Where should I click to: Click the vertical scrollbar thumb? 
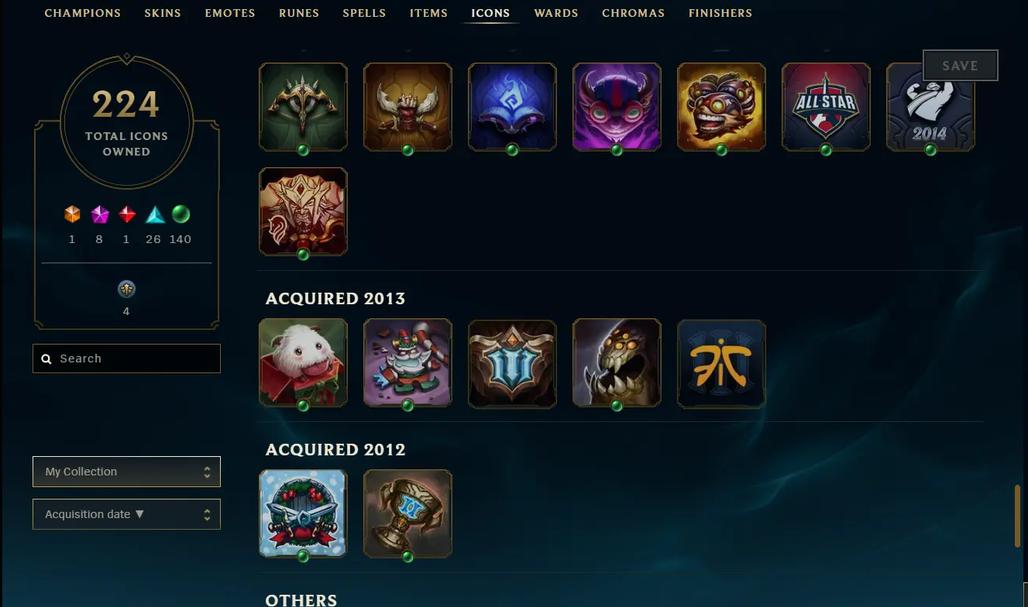[1018, 517]
